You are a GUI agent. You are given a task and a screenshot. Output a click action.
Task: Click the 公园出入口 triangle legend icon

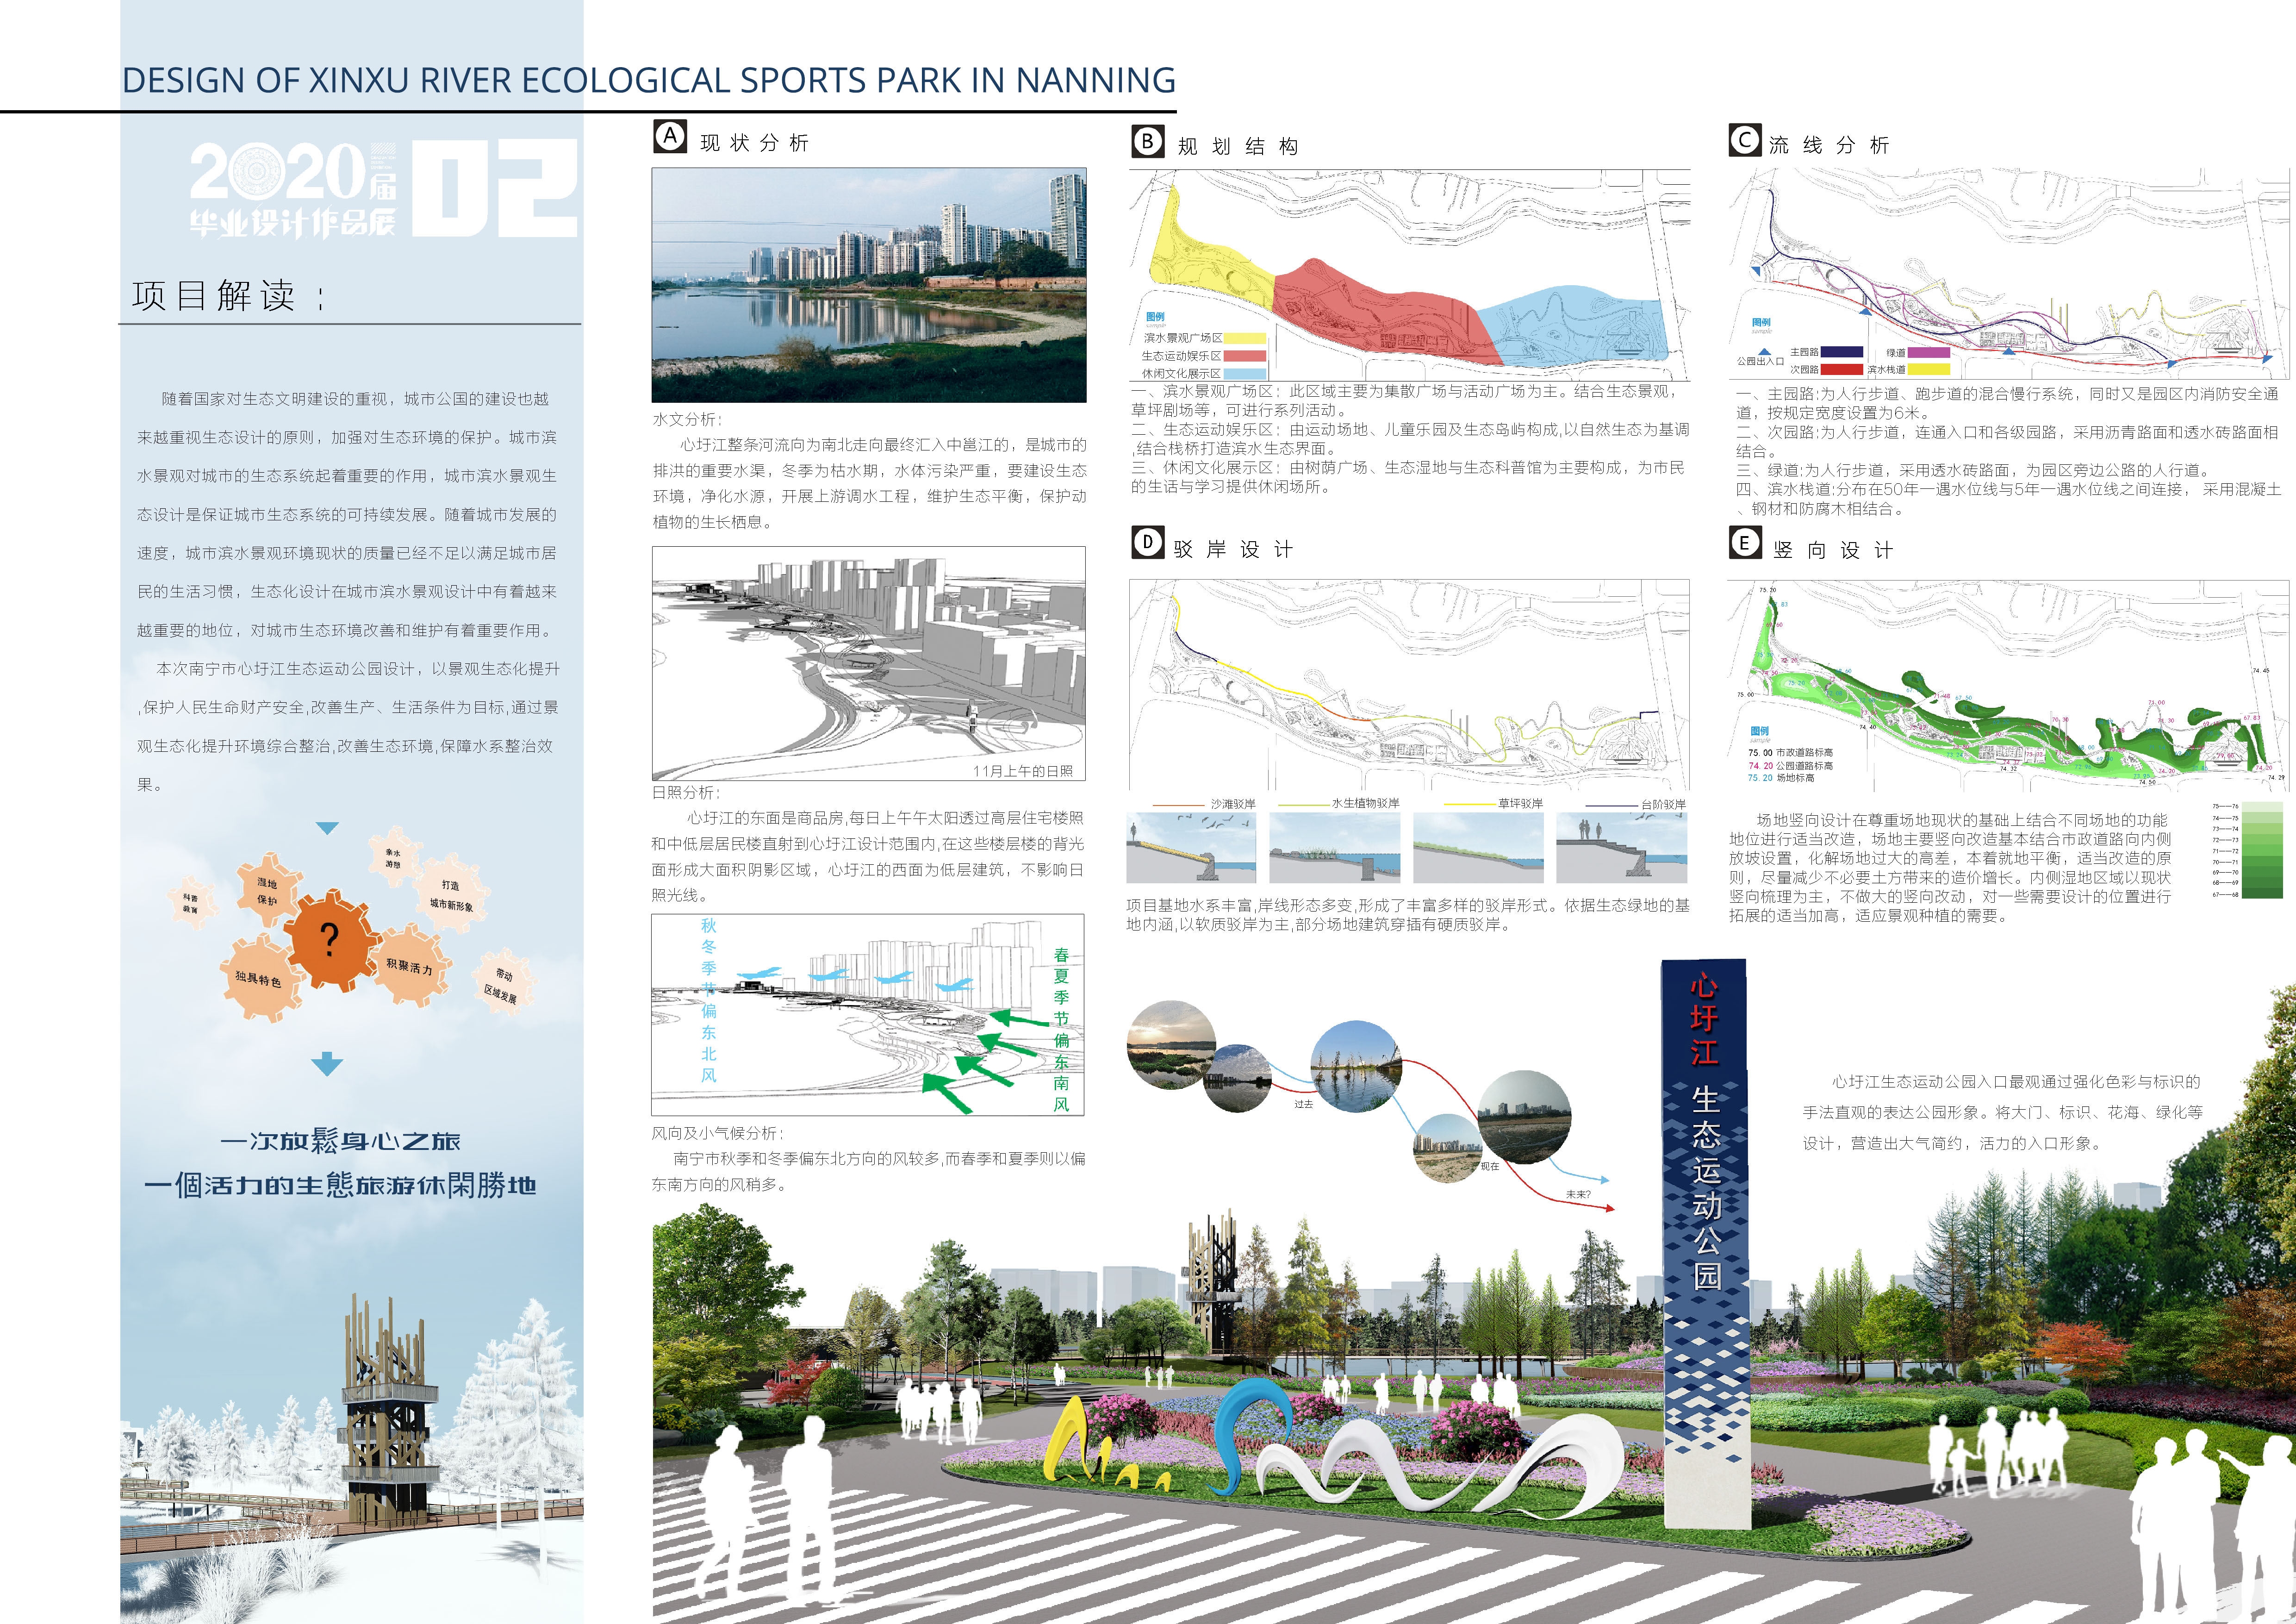[1764, 352]
